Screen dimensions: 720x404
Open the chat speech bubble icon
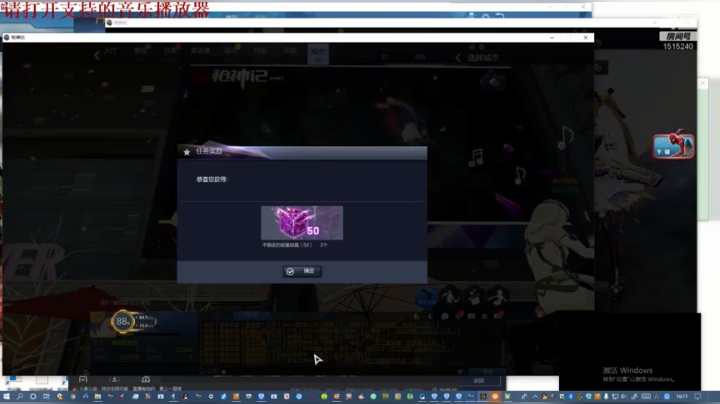[444, 316]
